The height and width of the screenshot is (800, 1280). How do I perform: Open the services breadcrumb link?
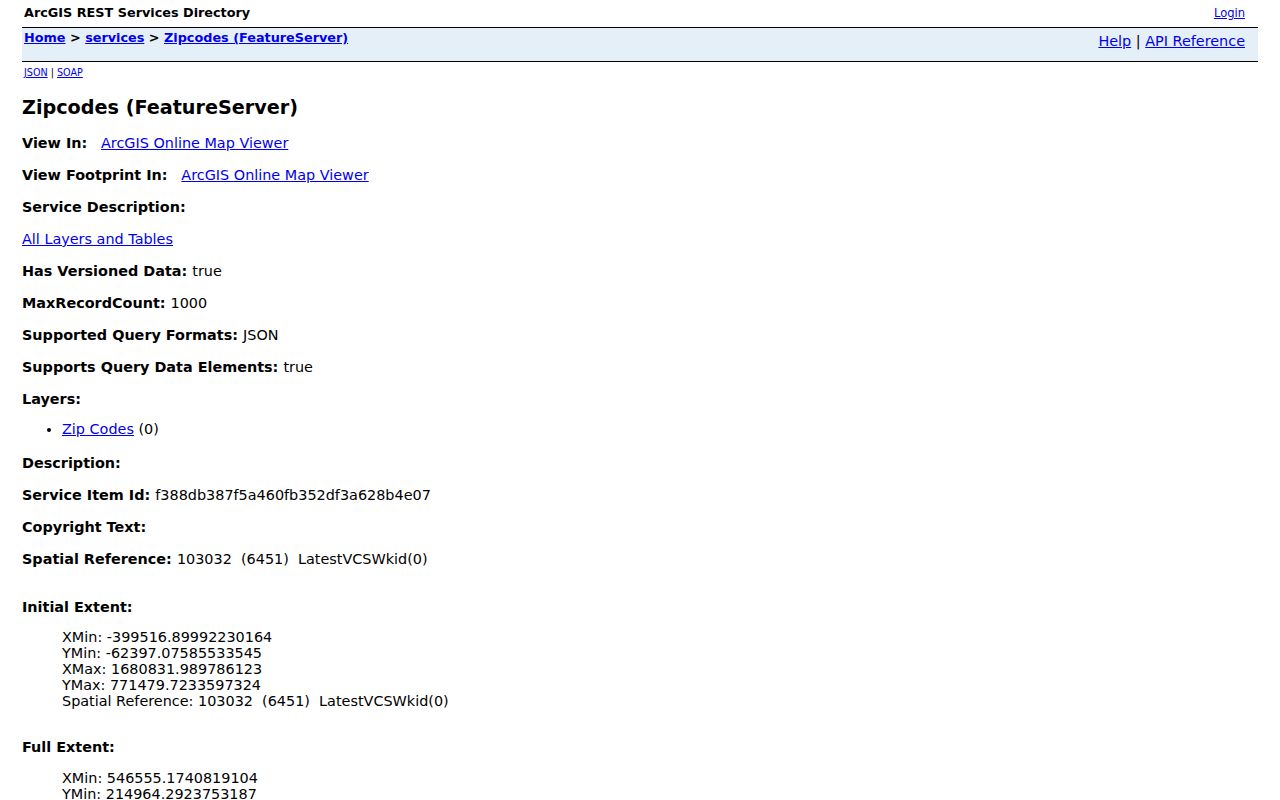(x=115, y=38)
